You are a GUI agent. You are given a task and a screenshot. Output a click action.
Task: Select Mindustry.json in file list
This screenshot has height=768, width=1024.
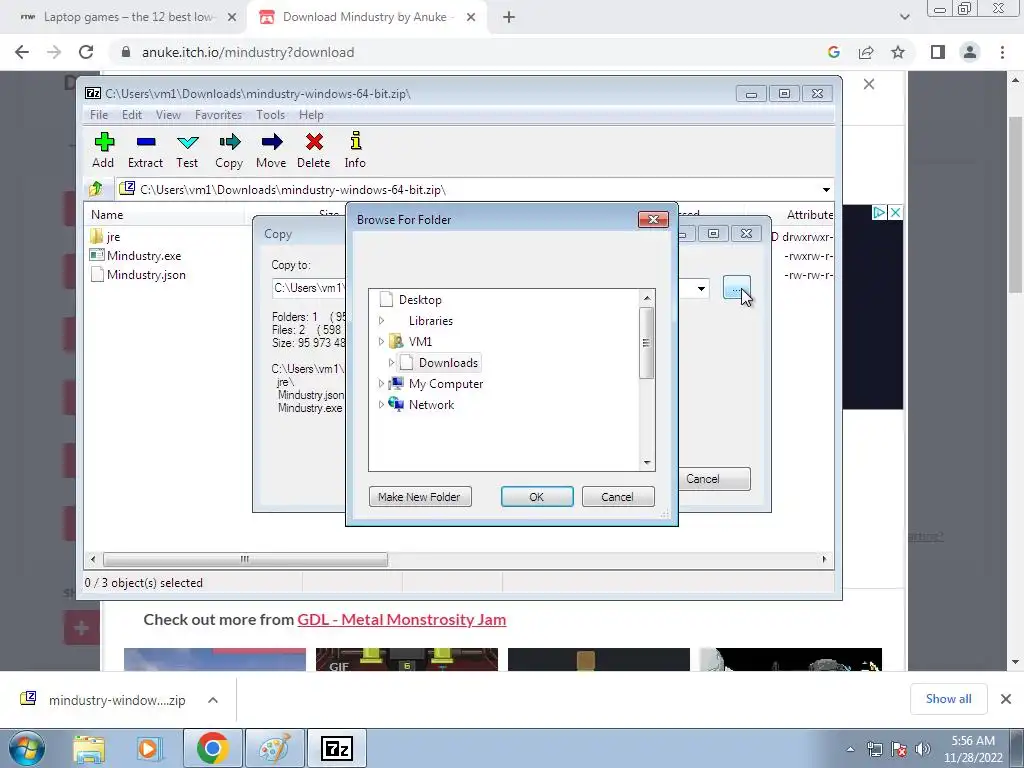click(138, 274)
